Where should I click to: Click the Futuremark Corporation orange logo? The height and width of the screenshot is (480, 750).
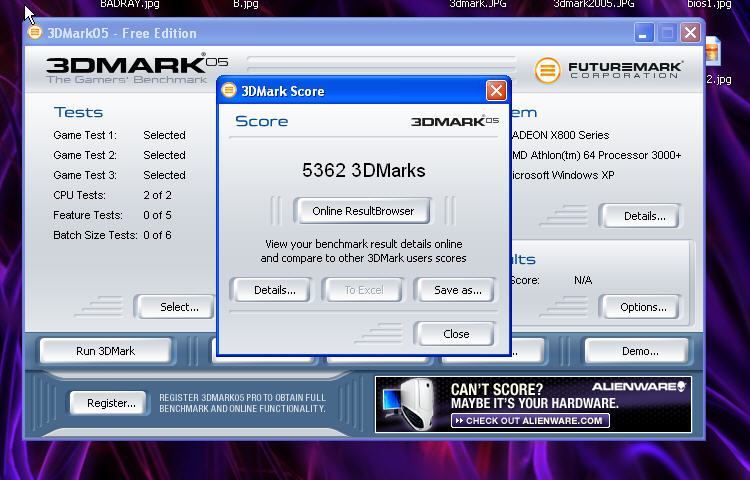(547, 70)
